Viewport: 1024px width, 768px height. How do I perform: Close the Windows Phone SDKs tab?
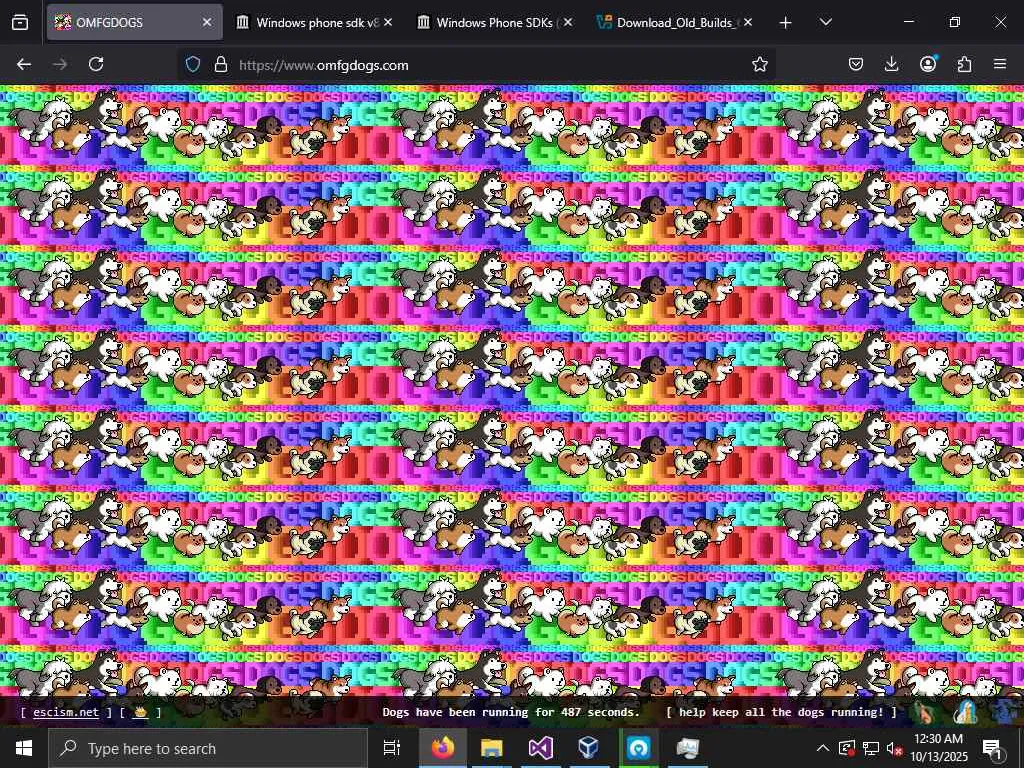point(568,22)
